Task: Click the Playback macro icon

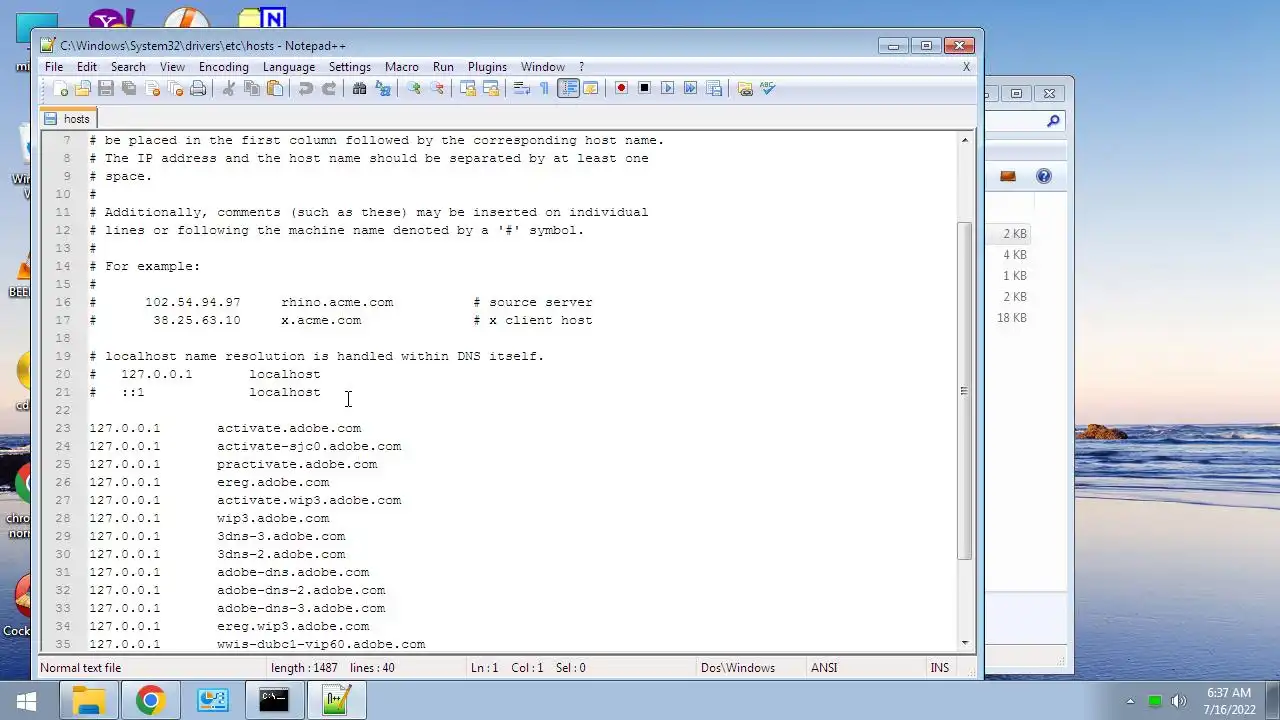Action: tap(667, 89)
